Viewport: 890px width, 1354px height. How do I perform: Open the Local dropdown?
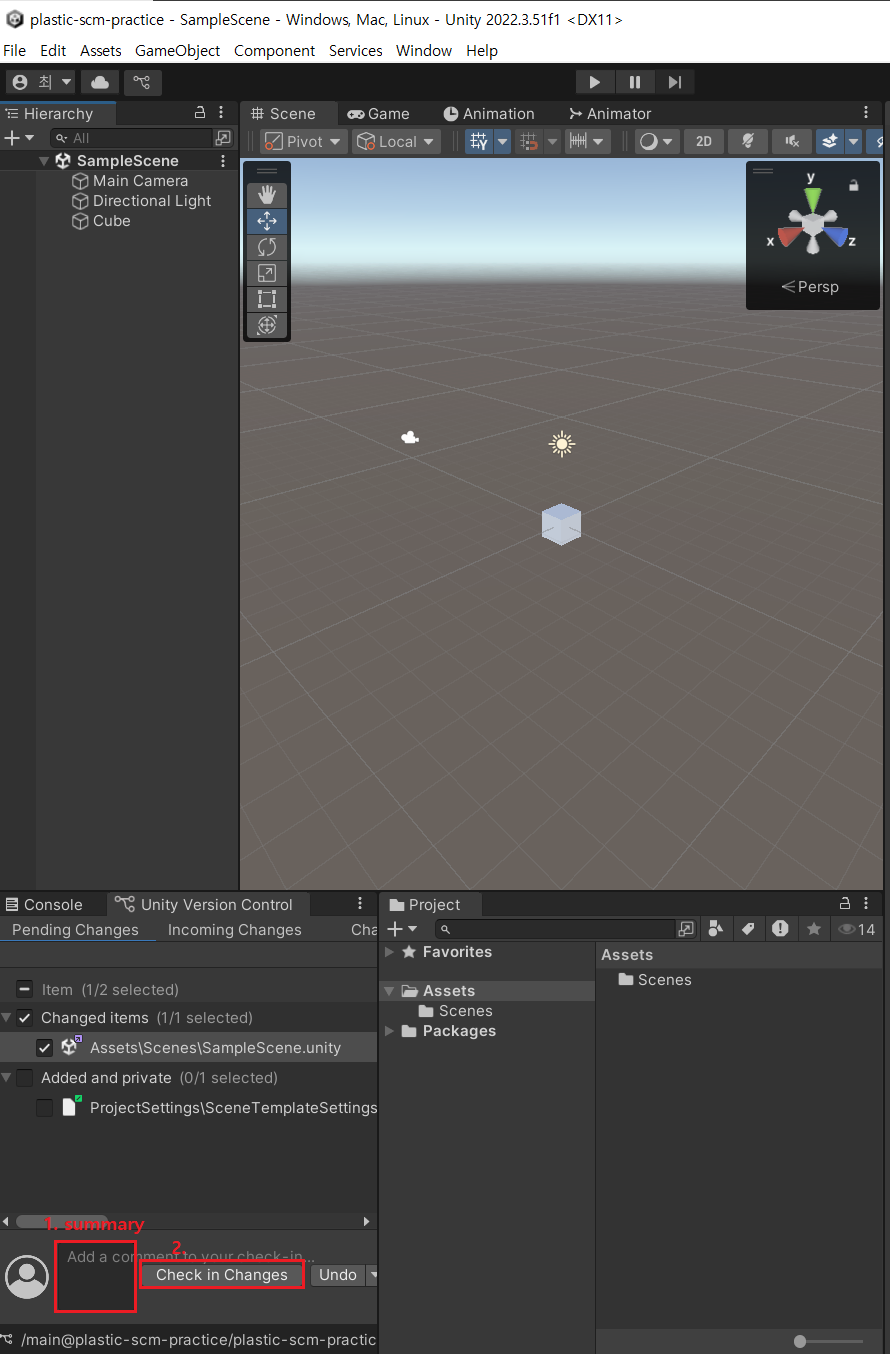point(397,141)
